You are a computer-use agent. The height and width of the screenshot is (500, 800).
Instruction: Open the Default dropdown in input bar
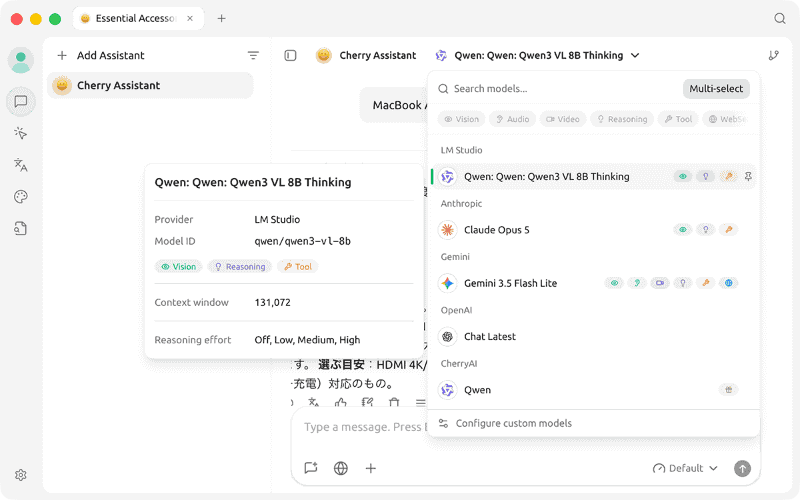pos(685,468)
